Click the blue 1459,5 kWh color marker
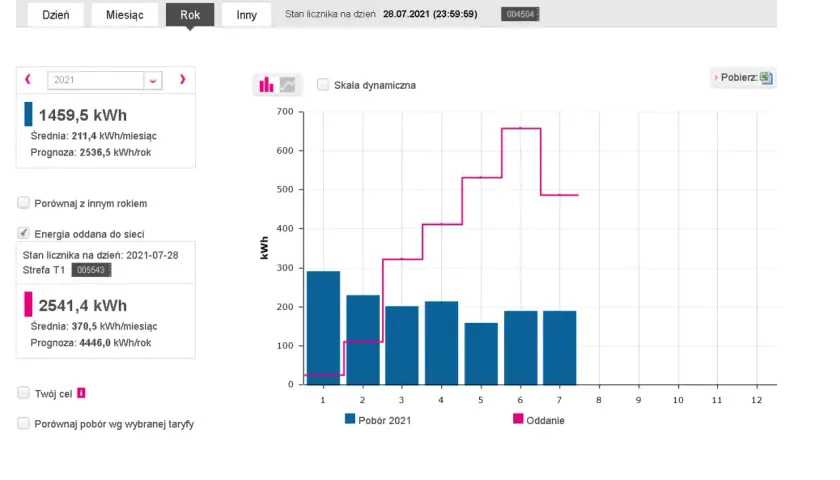 [x=28, y=114]
